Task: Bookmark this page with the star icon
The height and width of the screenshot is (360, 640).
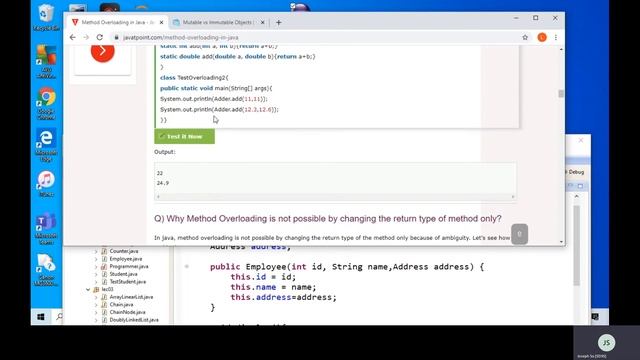Action: 525,37
